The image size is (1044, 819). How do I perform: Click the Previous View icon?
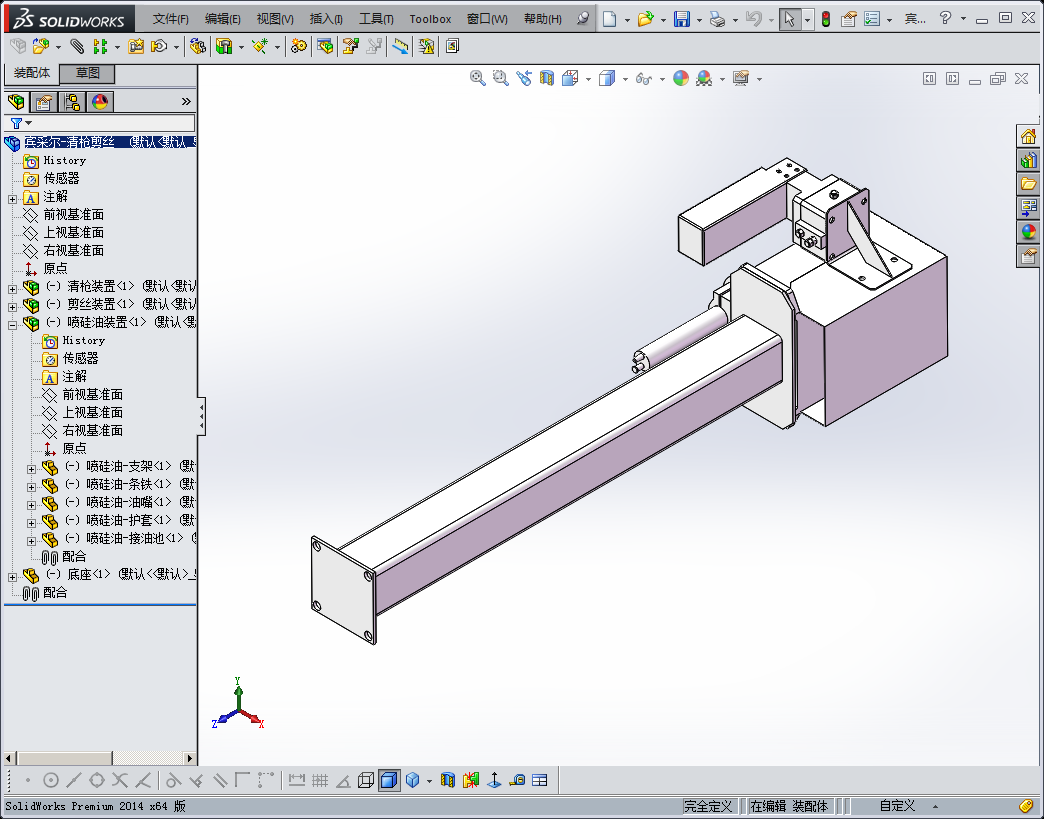524,79
